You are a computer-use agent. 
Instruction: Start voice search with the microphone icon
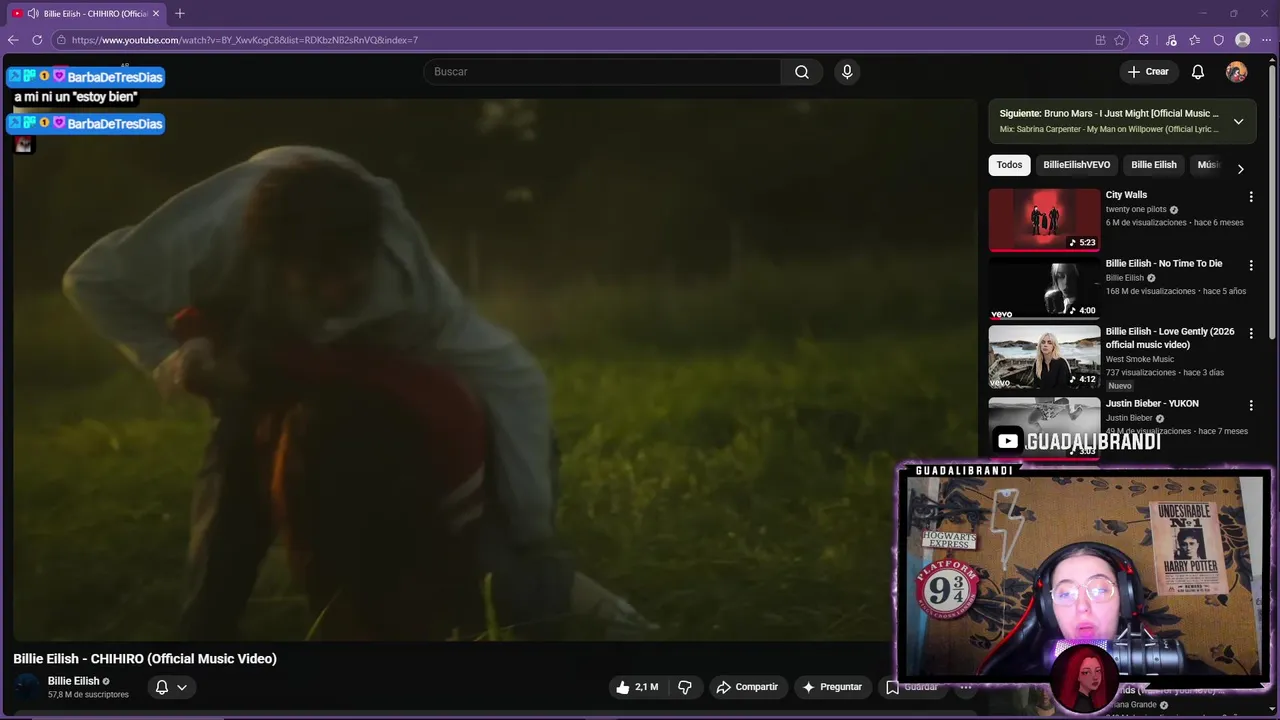coord(847,72)
